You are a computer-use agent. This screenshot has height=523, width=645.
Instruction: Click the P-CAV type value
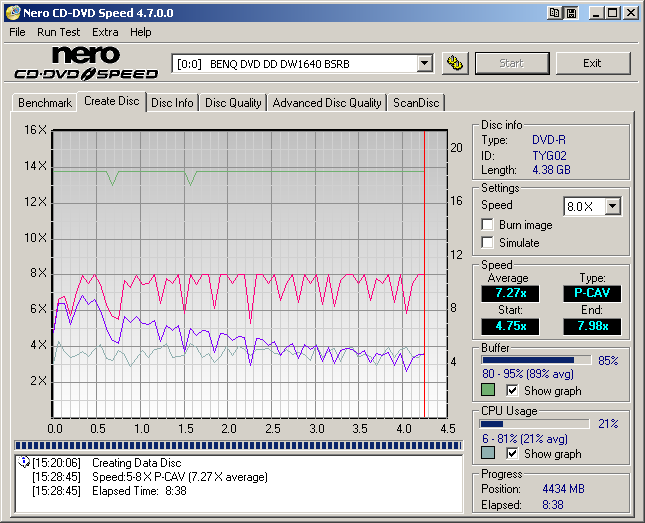(592, 293)
